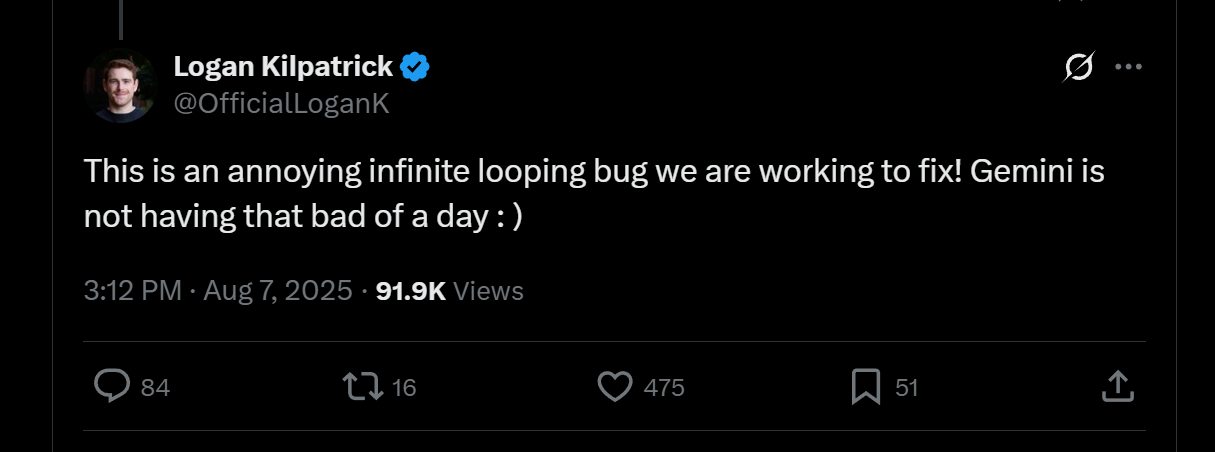
Task: Click the Logan Kilpatrick display name
Action: point(283,67)
